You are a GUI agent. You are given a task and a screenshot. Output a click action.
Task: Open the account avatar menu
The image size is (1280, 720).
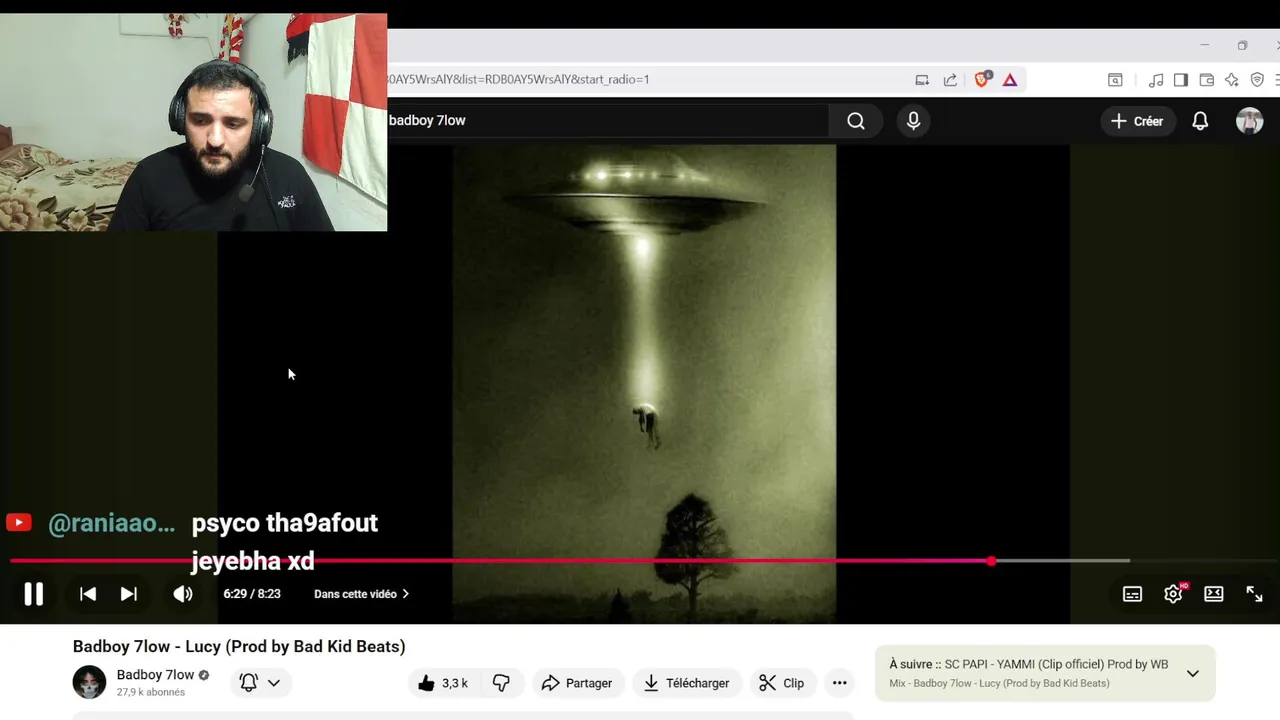click(1250, 121)
